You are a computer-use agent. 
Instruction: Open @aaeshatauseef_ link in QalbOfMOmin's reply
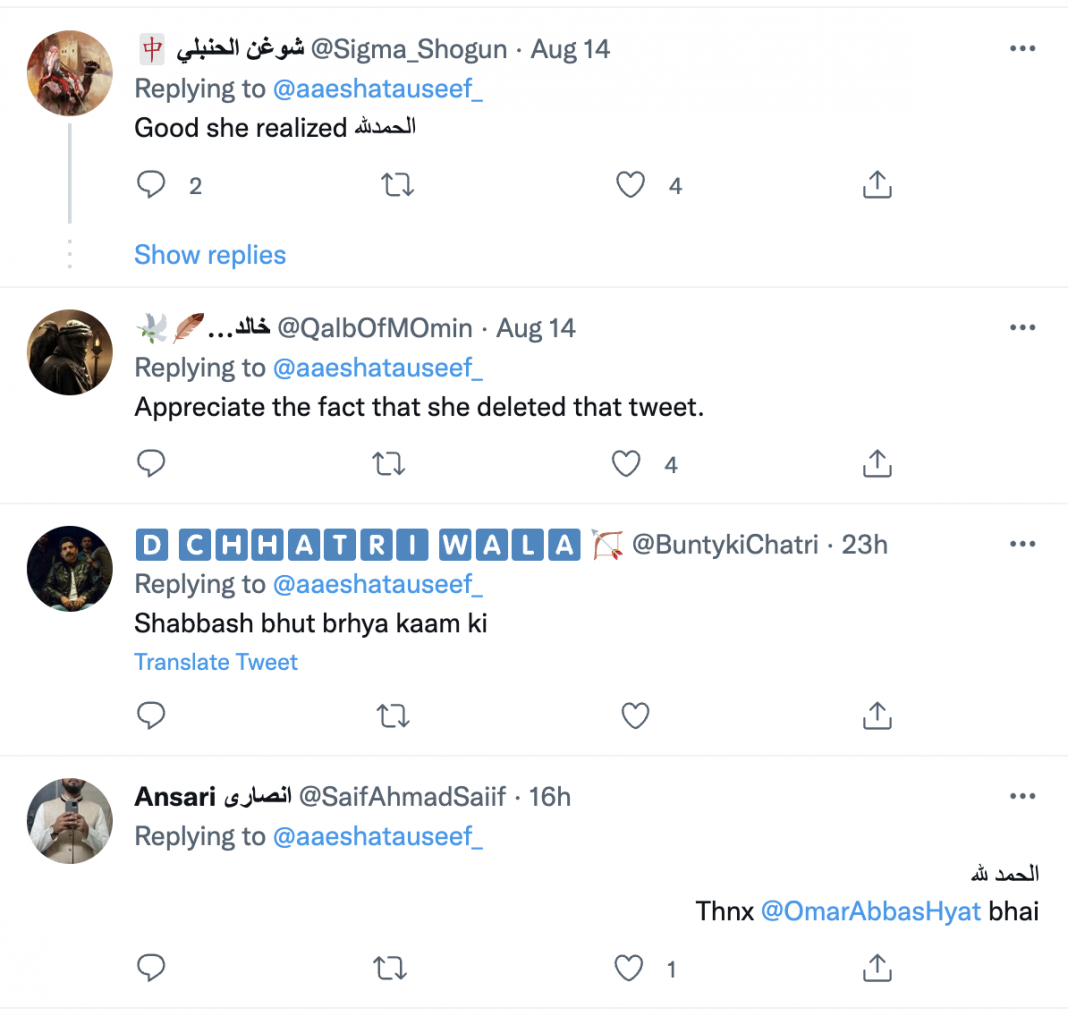[x=377, y=368]
